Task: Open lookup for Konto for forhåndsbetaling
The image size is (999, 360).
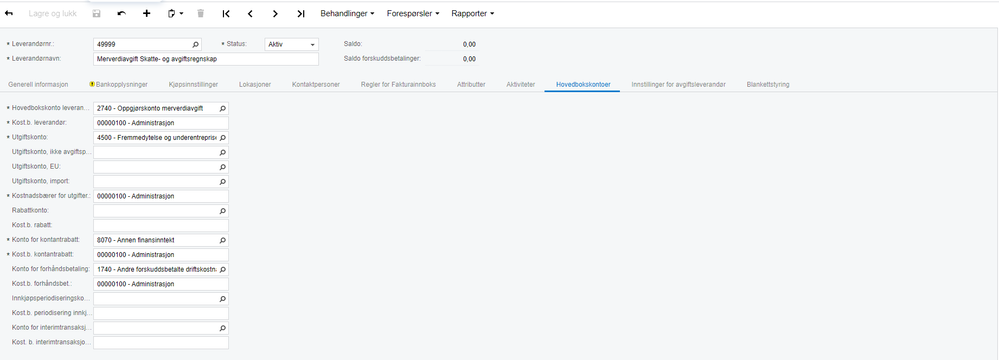Action: point(223,270)
